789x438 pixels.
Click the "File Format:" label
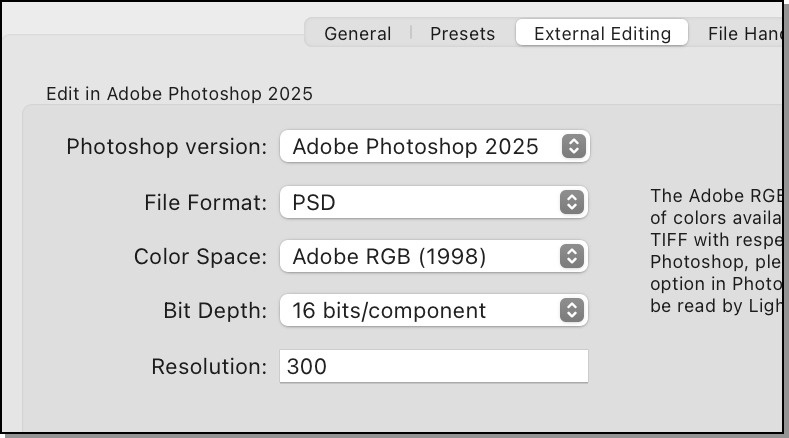coord(206,203)
